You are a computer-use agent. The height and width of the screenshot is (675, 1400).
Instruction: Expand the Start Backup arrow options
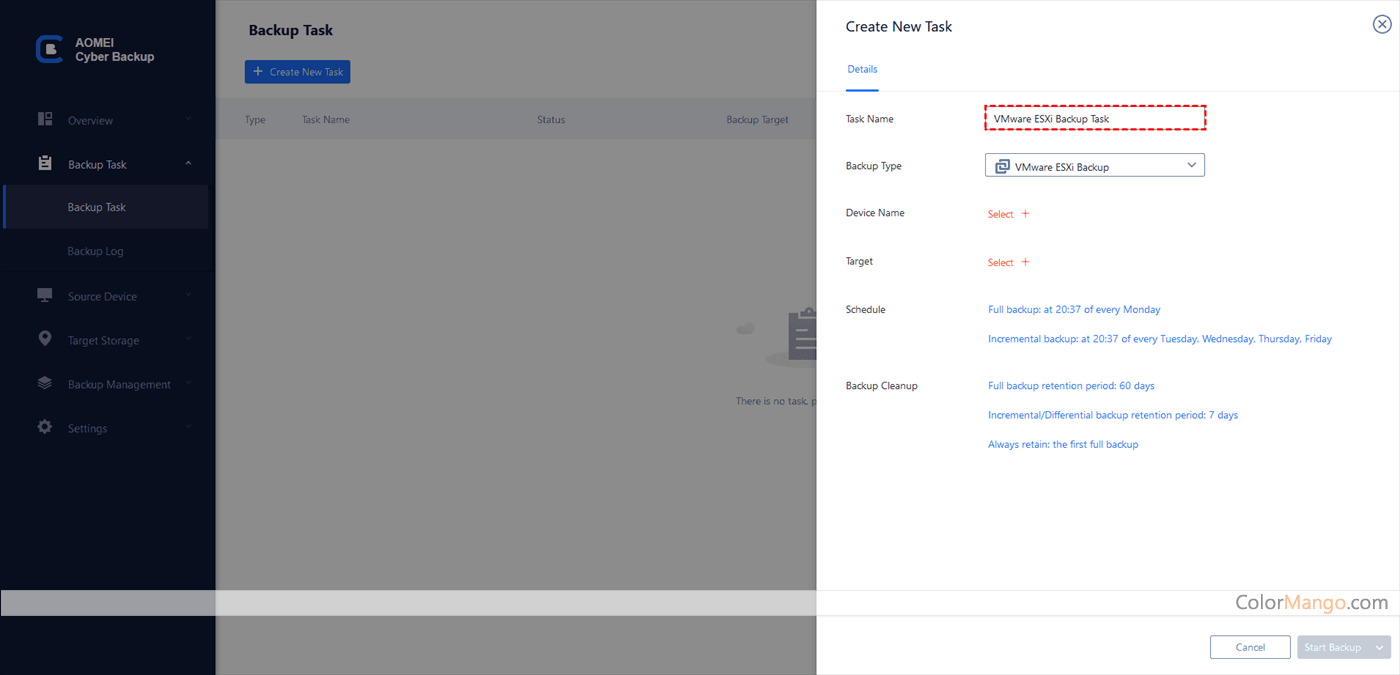click(x=1380, y=647)
